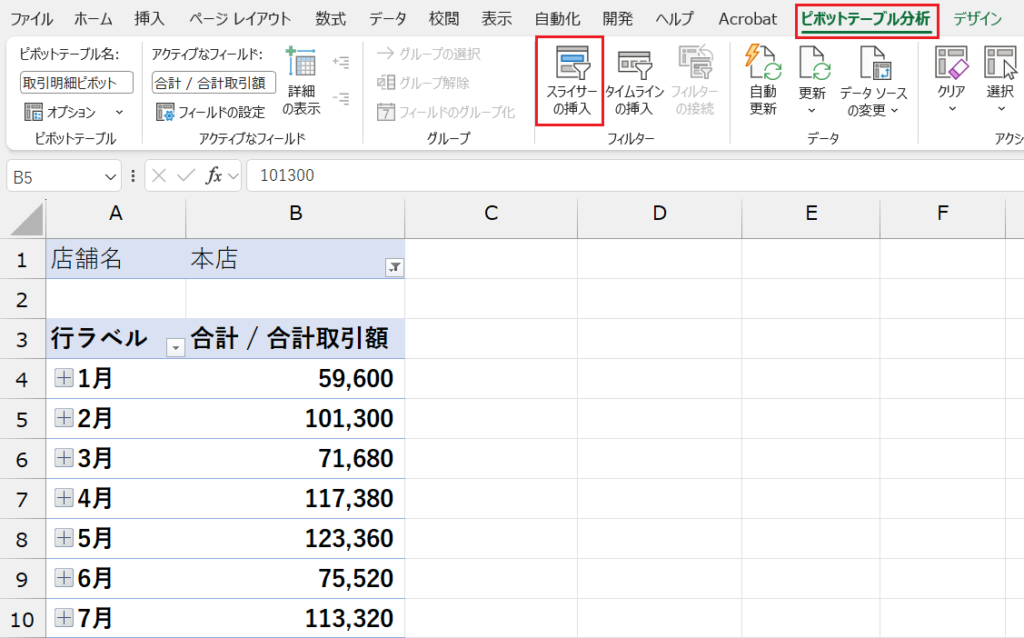This screenshot has width=1024, height=638.
Task: Open the 店舗名 filter dropdown in B1
Action: pos(393,267)
